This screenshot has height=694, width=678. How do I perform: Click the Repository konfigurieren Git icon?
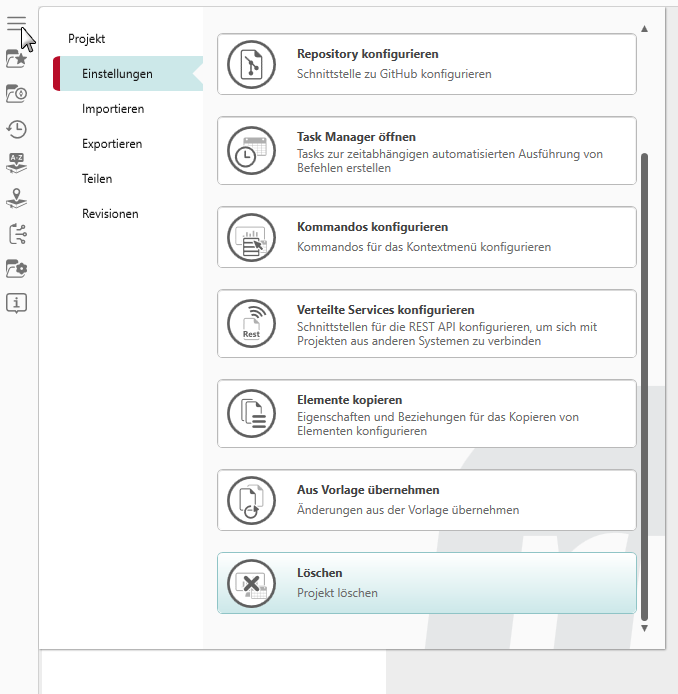252,64
